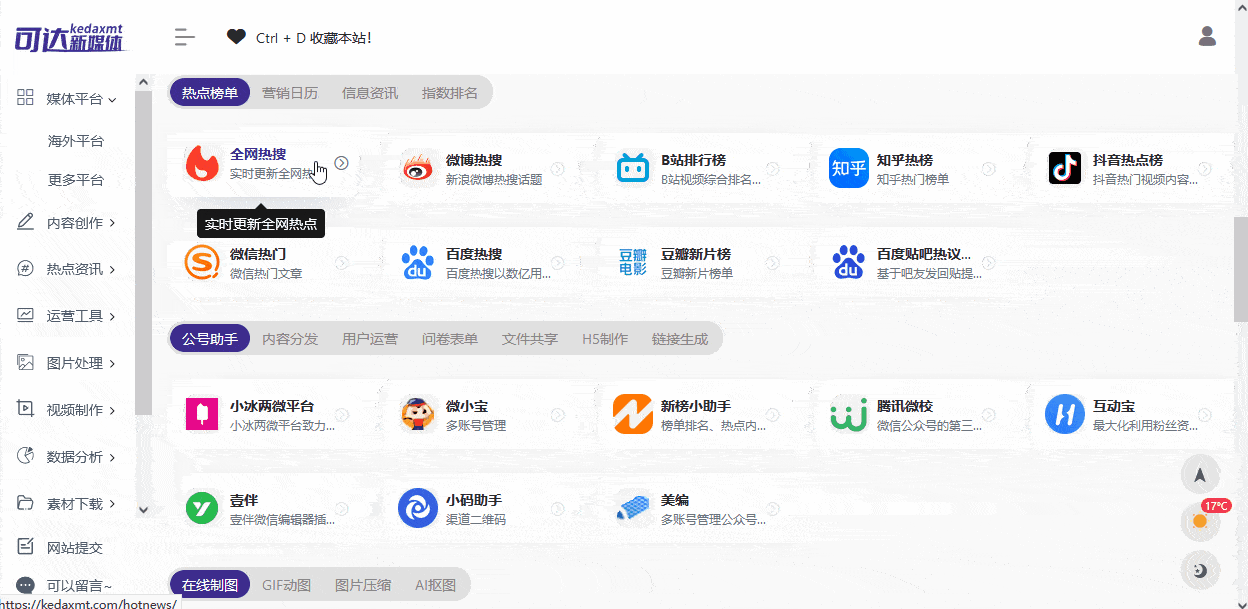
Task: Expand the 素材下载 sidebar menu
Action: pos(66,504)
